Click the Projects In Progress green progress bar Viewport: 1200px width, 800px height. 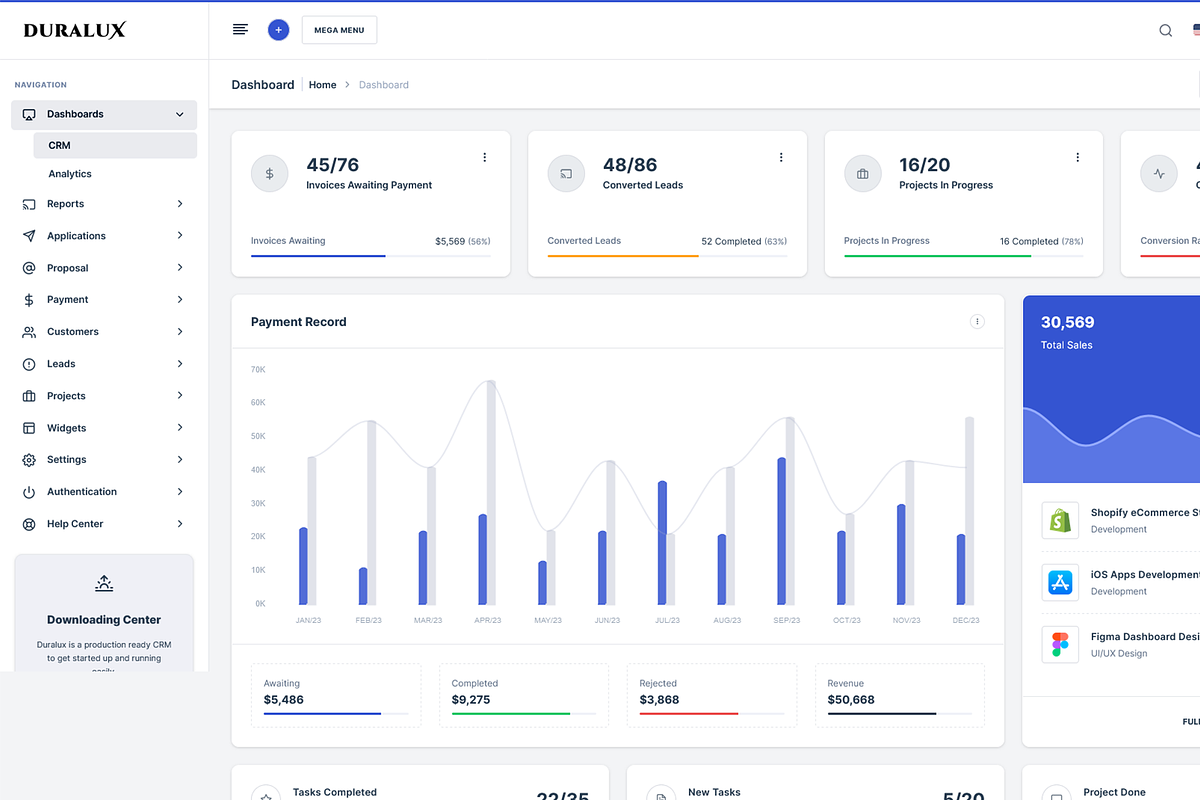(x=938, y=256)
